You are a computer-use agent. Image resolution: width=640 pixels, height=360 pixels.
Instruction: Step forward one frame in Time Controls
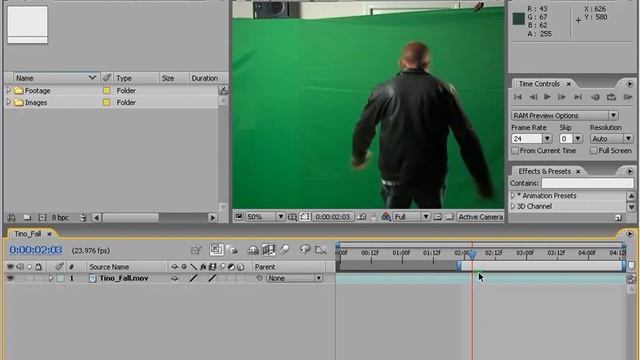[x=562, y=97]
